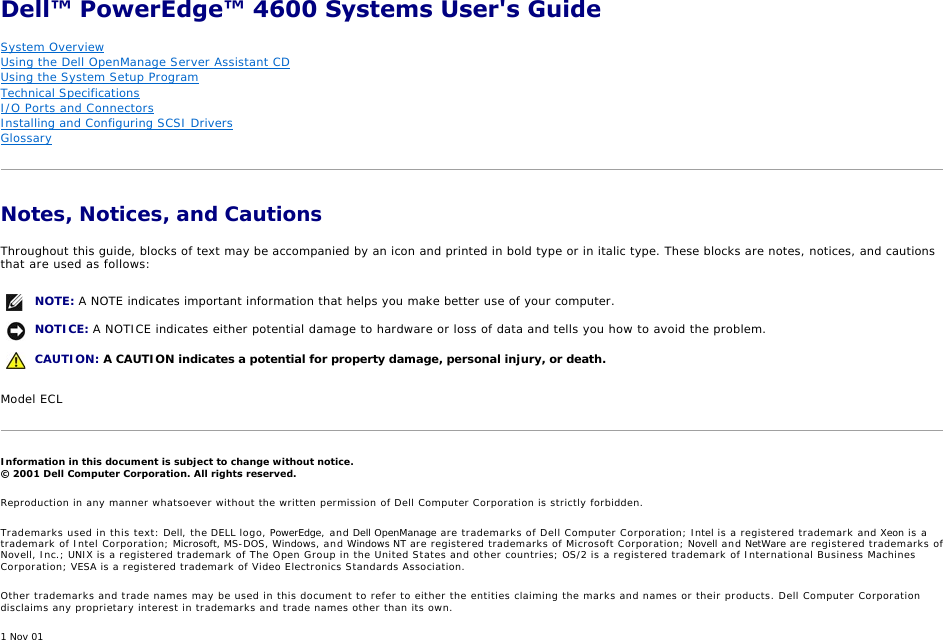Open the Glossary link
The height and width of the screenshot is (640, 943).
coord(25,138)
